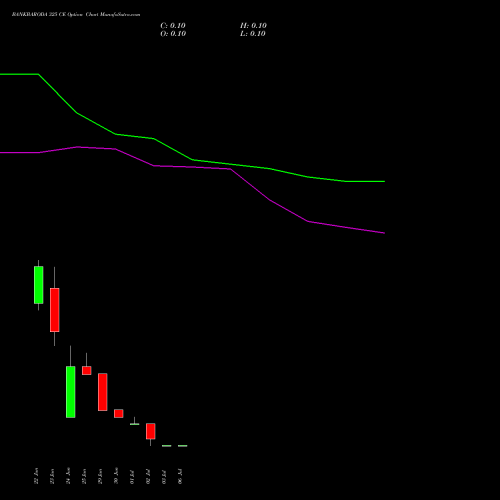
Task: Click the '25 Jun' date axis label
Action: (x=84, y=476)
